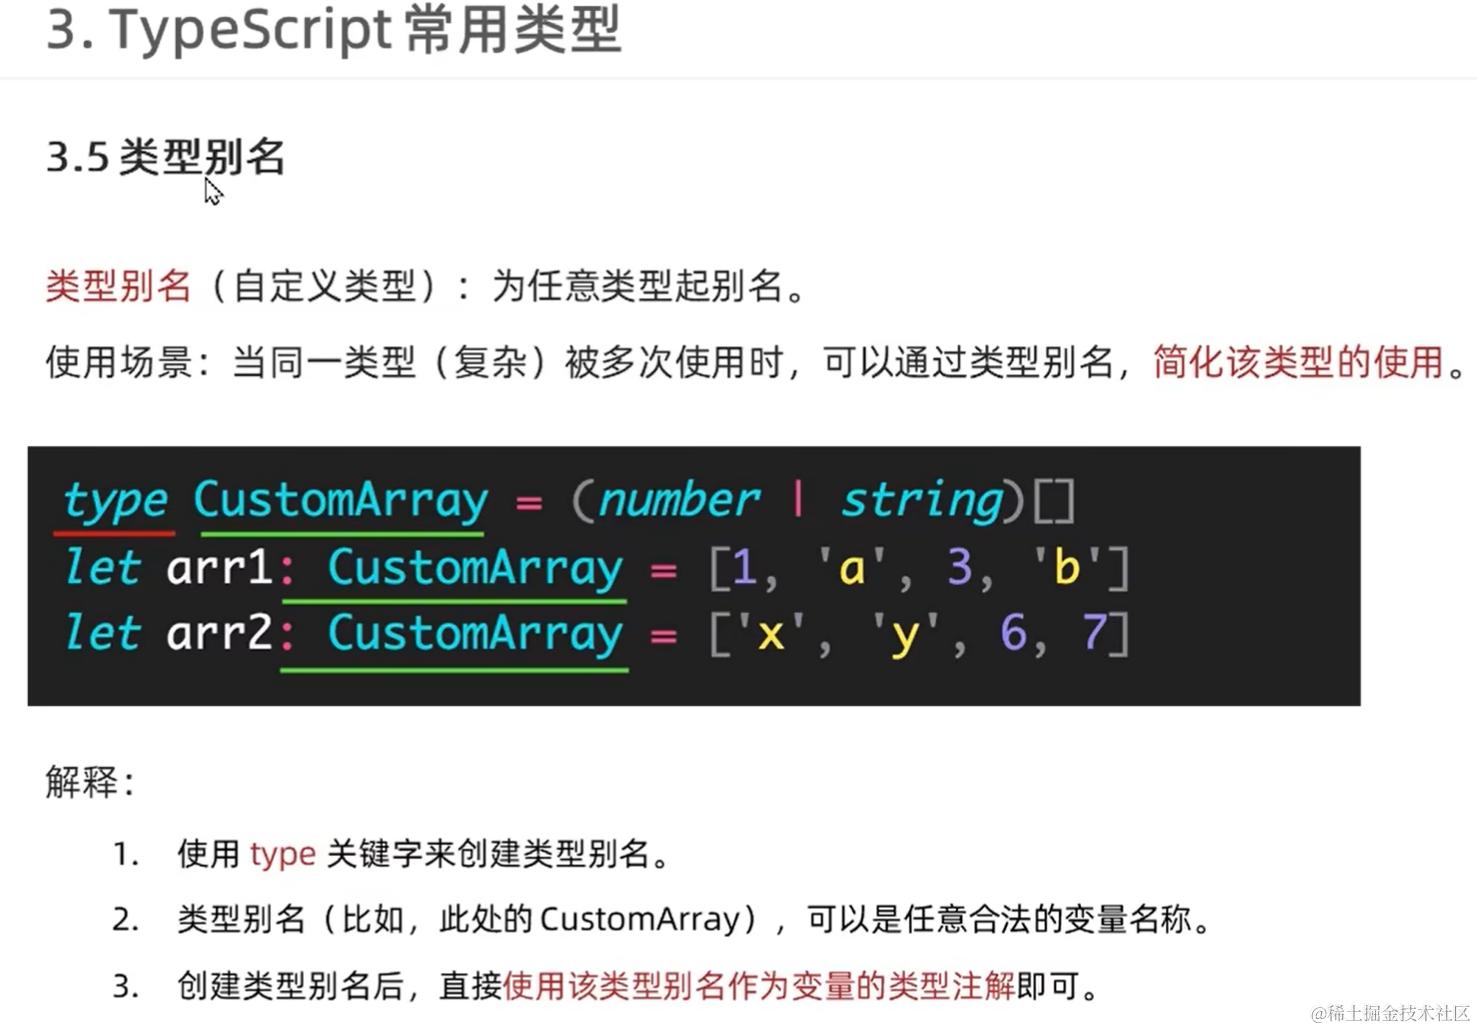Click the array value "[1, 'a', 3, 'b']"
Viewport: 1477px width, 1030px height.
(x=919, y=567)
